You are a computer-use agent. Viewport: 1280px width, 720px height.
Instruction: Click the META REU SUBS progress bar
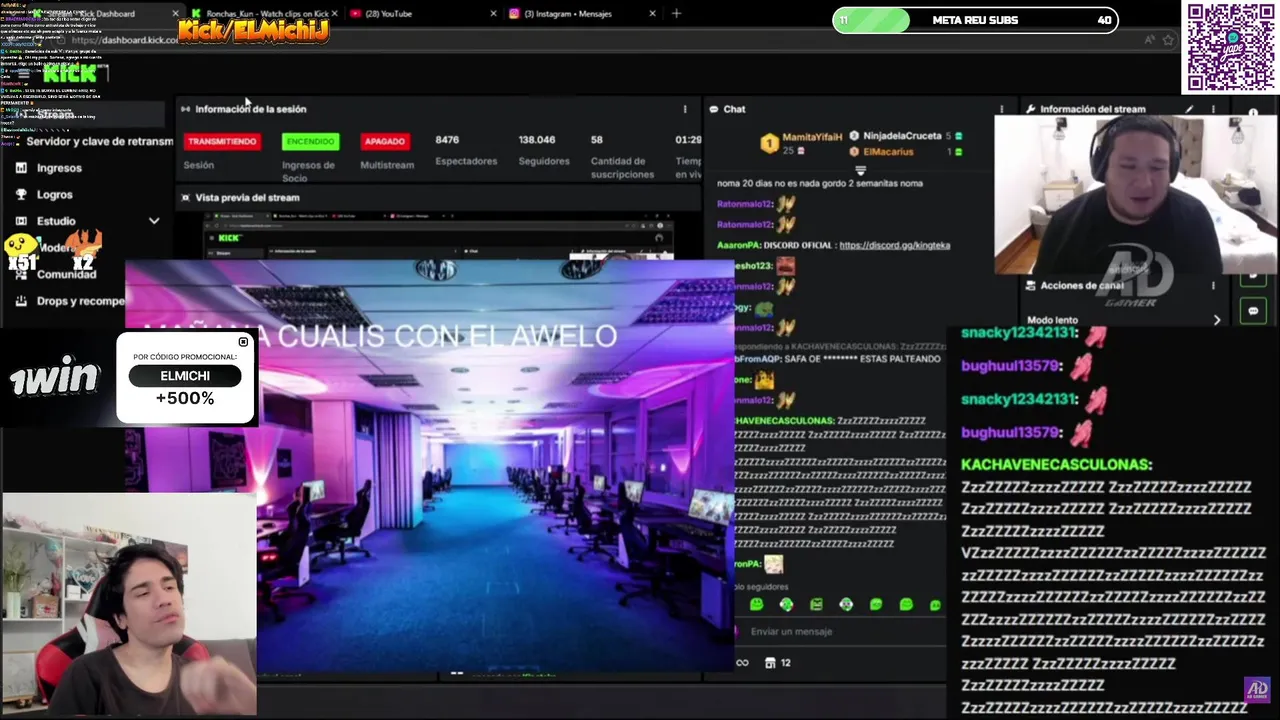click(x=975, y=20)
